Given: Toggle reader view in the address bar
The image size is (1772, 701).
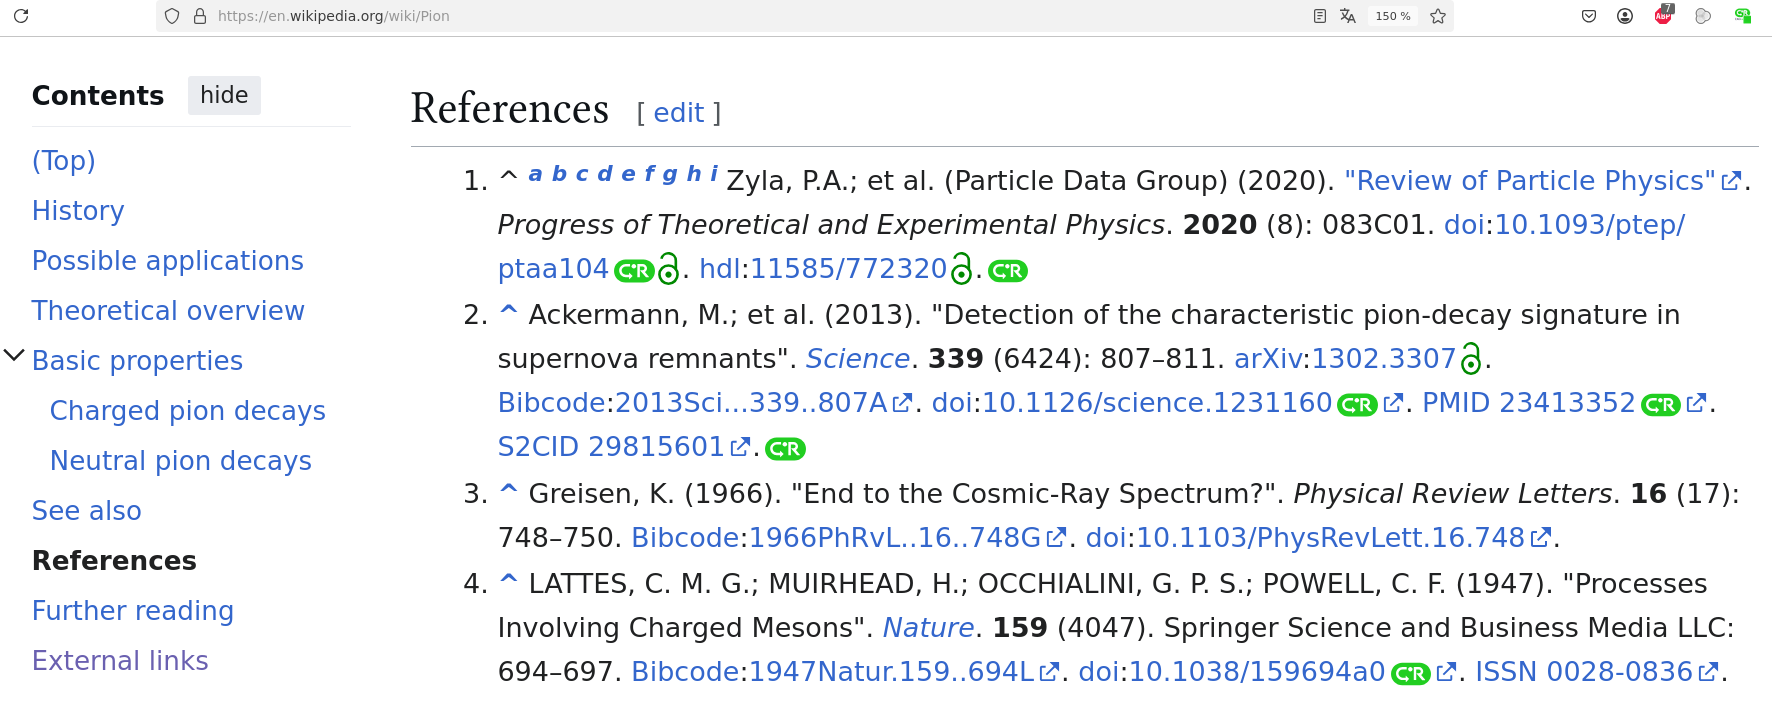Looking at the screenshot, I should click(x=1320, y=16).
